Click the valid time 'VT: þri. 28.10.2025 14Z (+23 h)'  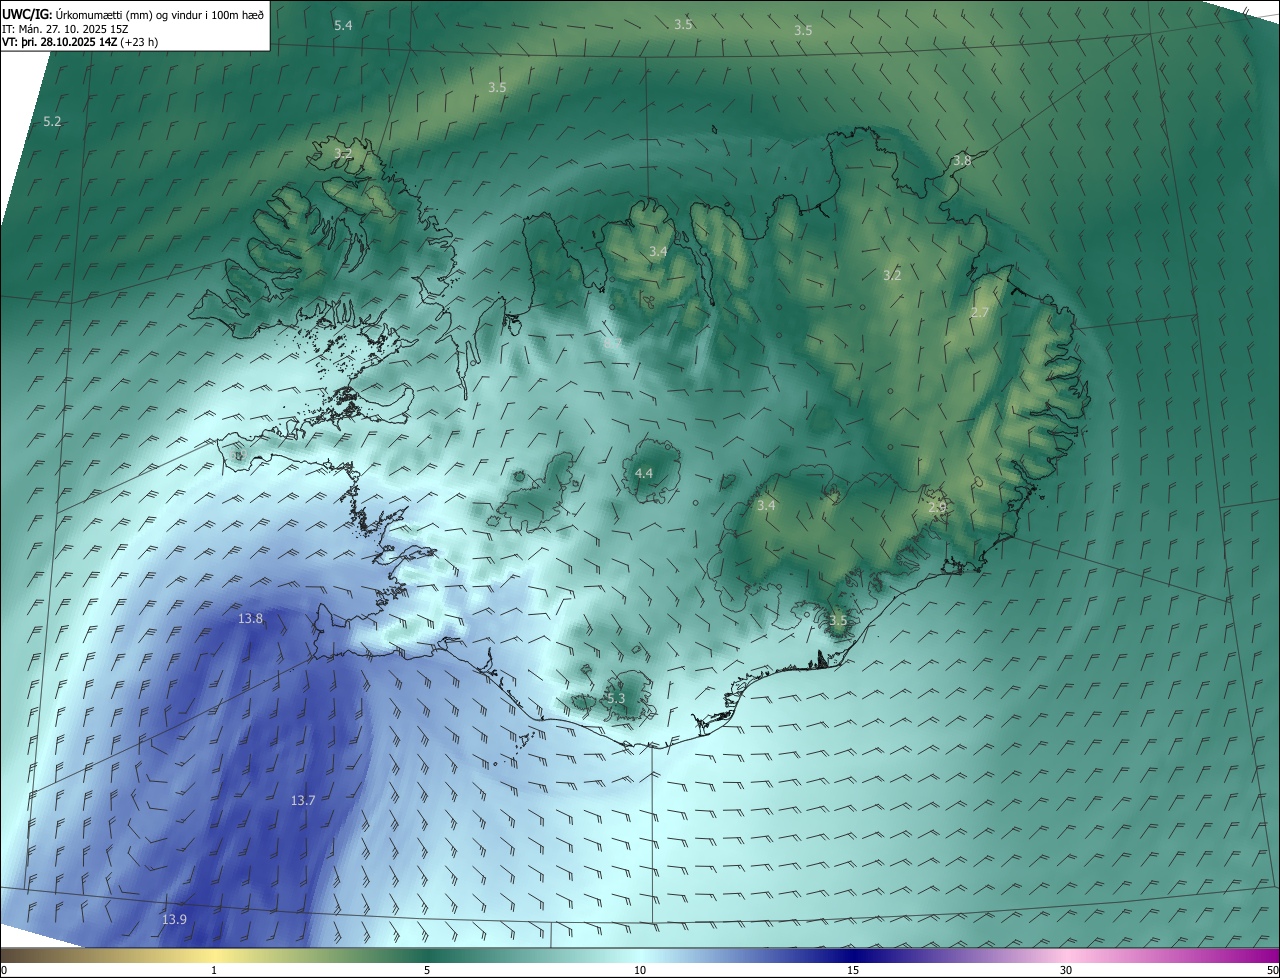pyautogui.click(x=80, y=42)
